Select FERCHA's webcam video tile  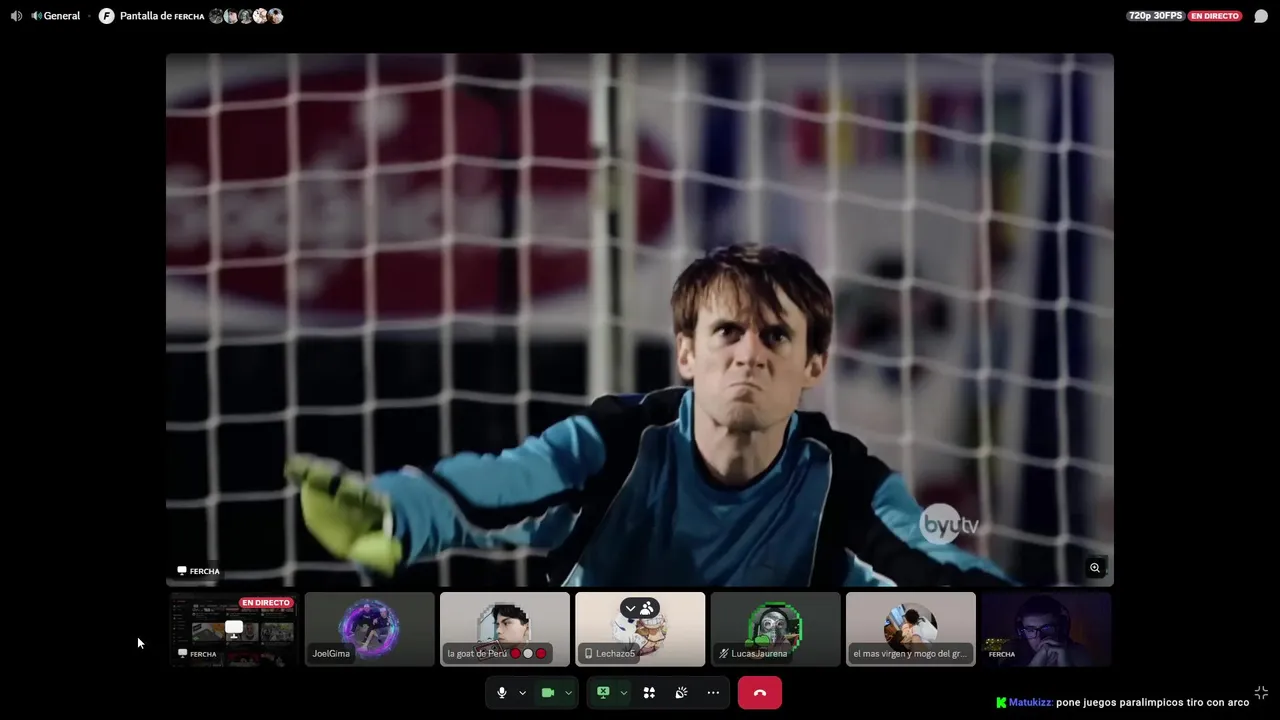[x=1046, y=629]
